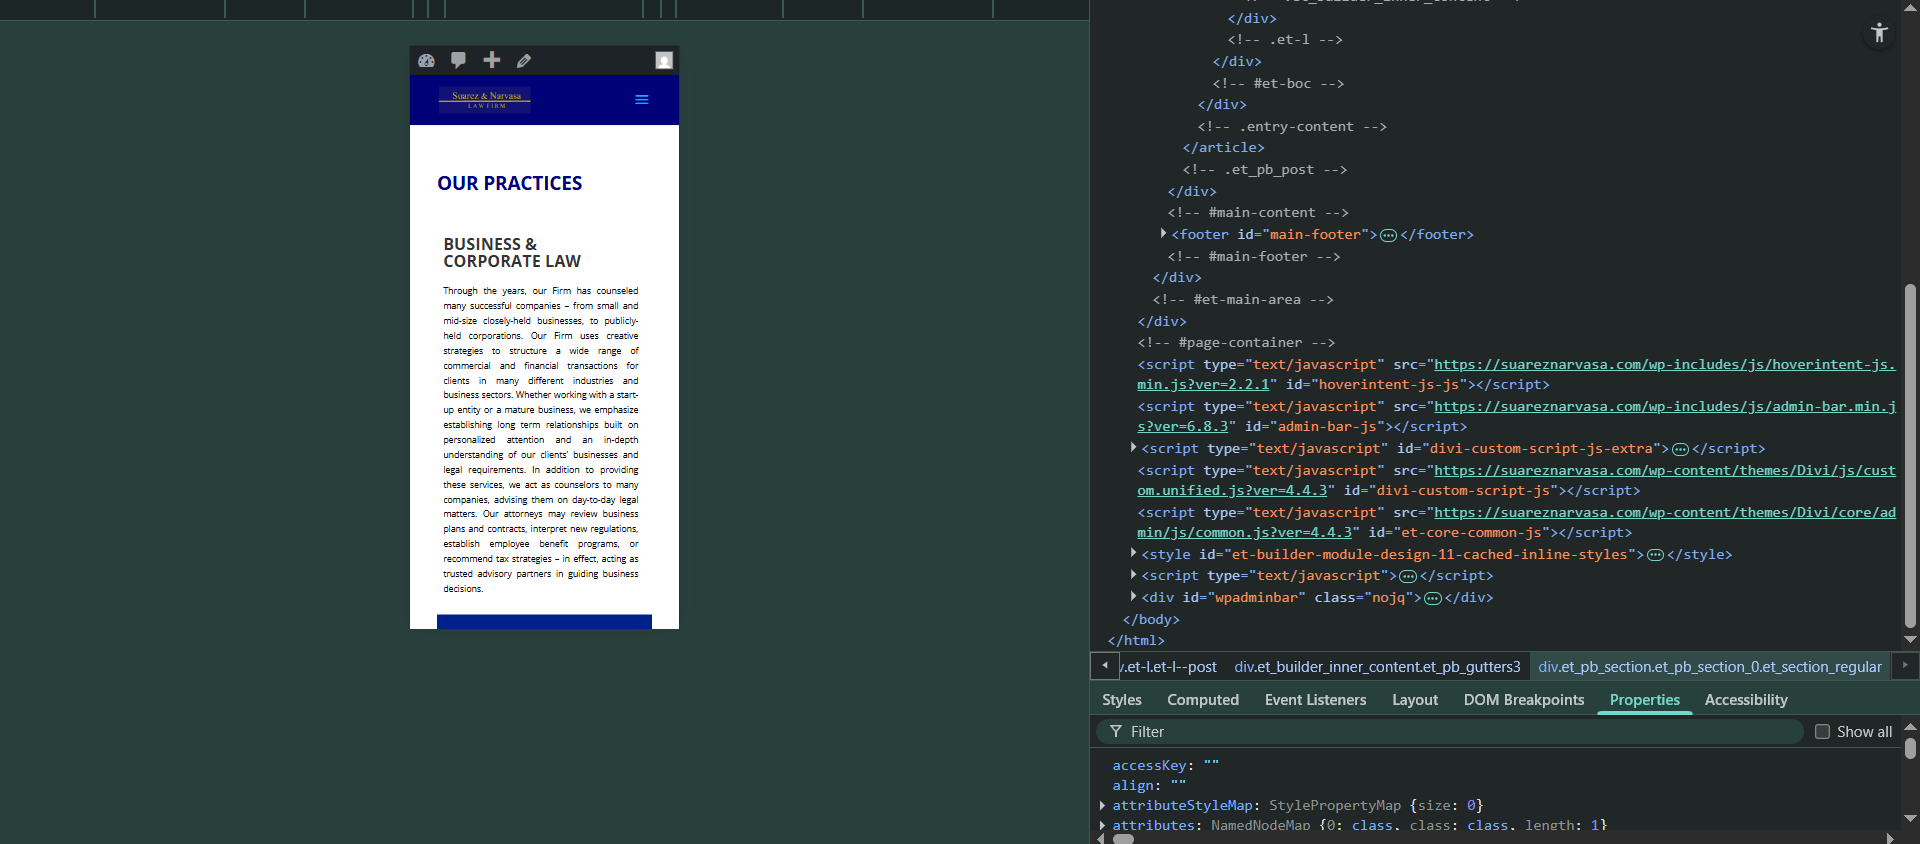Enable the Show all checkbox

1822,732
